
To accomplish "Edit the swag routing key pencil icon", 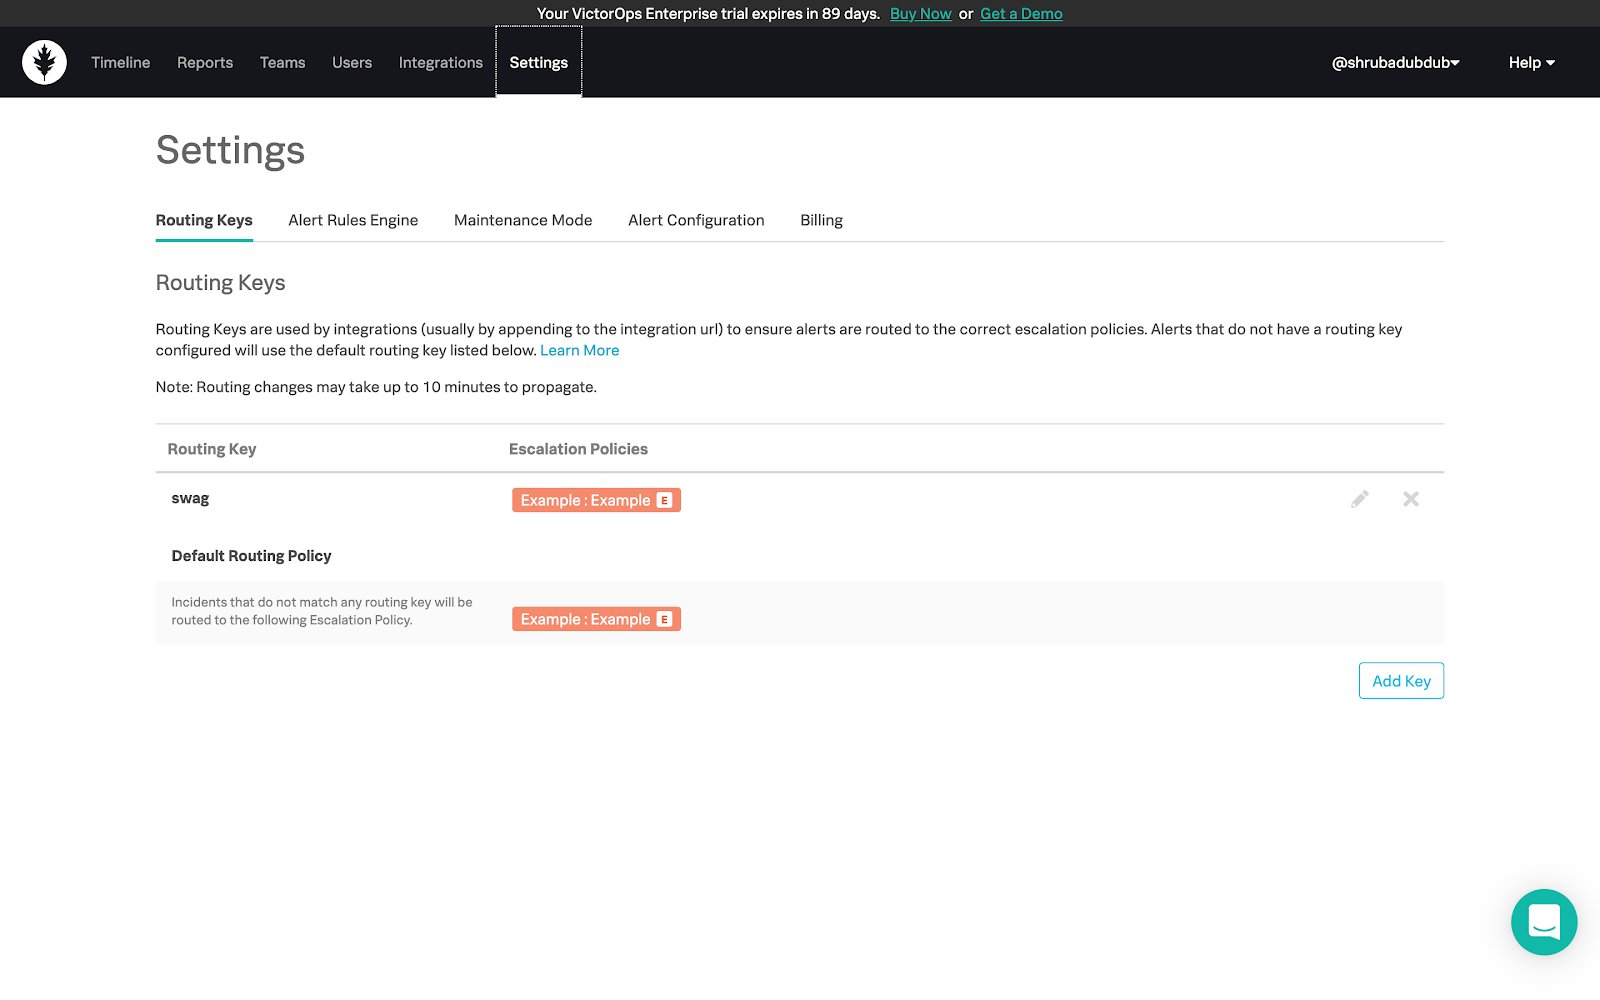I will 1360,499.
